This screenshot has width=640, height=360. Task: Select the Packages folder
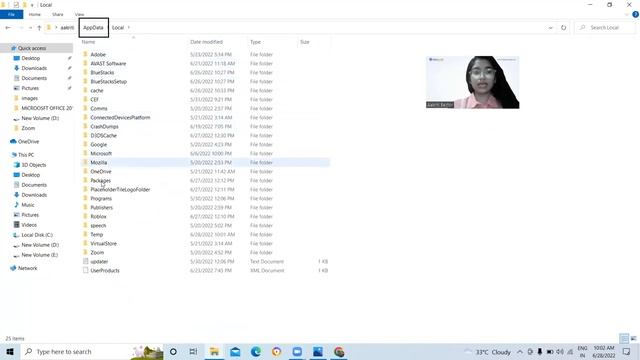[100, 180]
